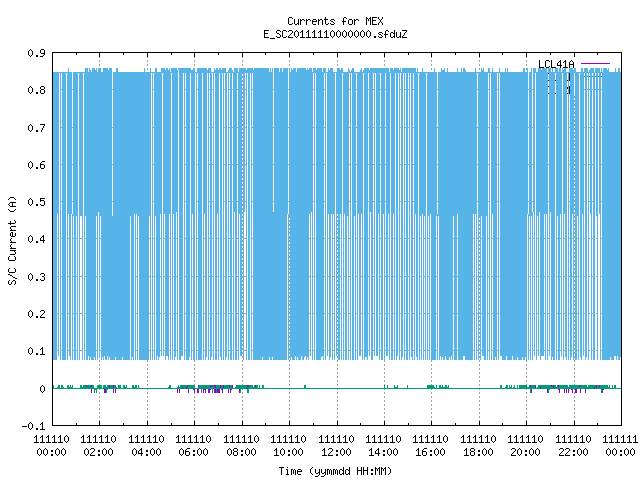Click the 20:00 time tick label
The image size is (640, 480).
pyautogui.click(x=525, y=452)
